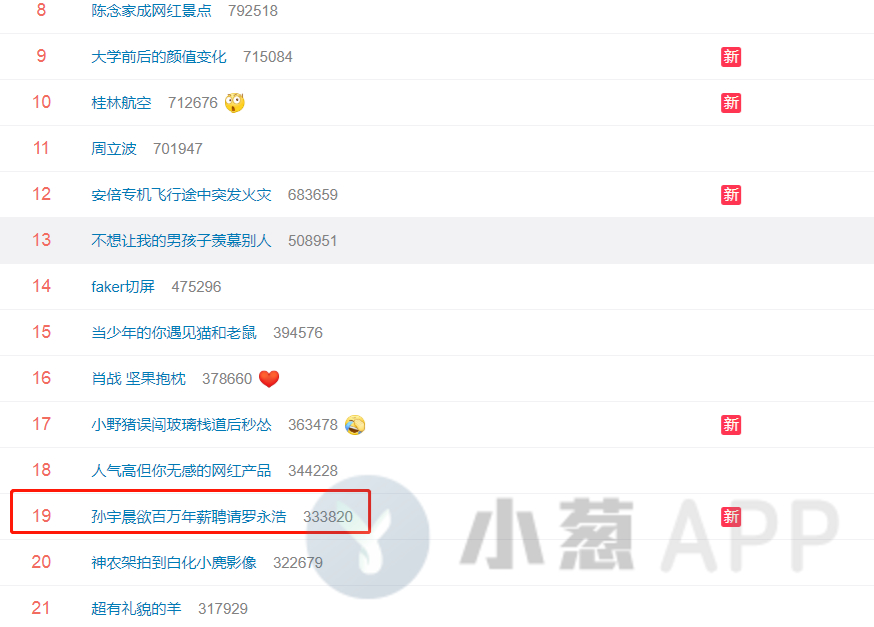Click the 新 badge beside 小野猪误闯玻璃栈道后秒怂
This screenshot has width=874, height=627.
(x=731, y=425)
